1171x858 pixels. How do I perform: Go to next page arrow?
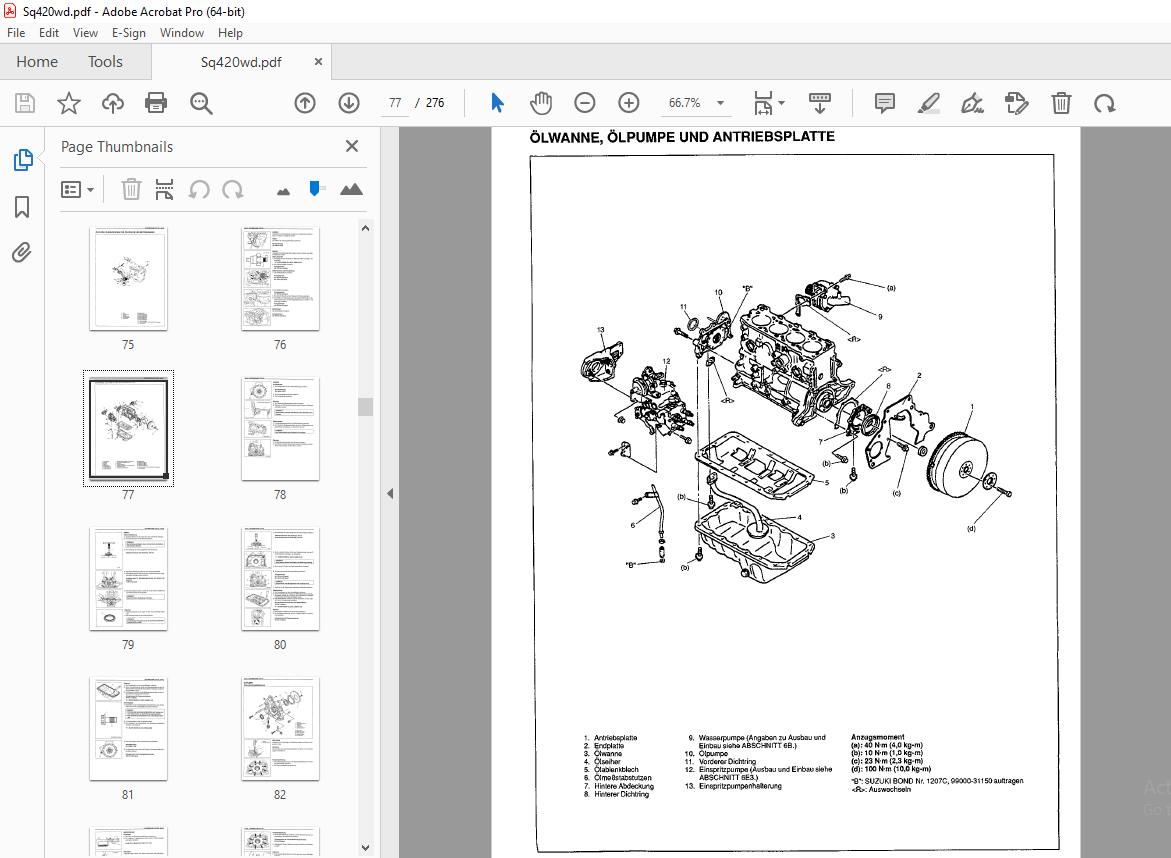[x=349, y=103]
